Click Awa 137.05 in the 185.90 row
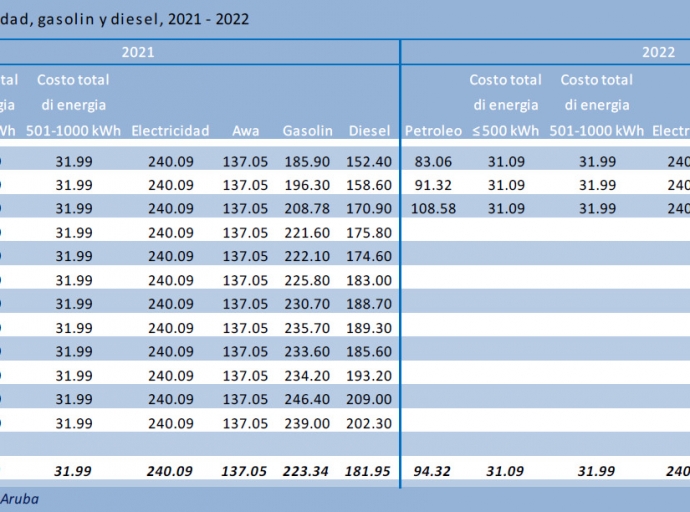The image size is (690, 512). click(245, 162)
